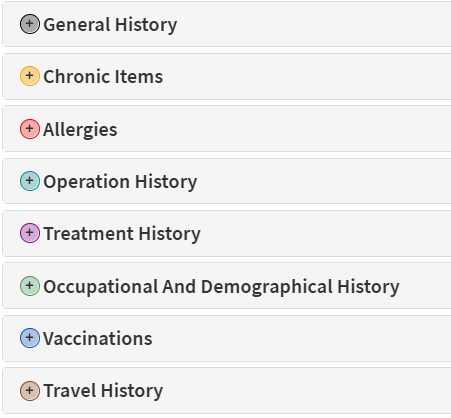The width and height of the screenshot is (451, 418).
Task: Click blank space in Allergies panel row
Action: point(283,129)
